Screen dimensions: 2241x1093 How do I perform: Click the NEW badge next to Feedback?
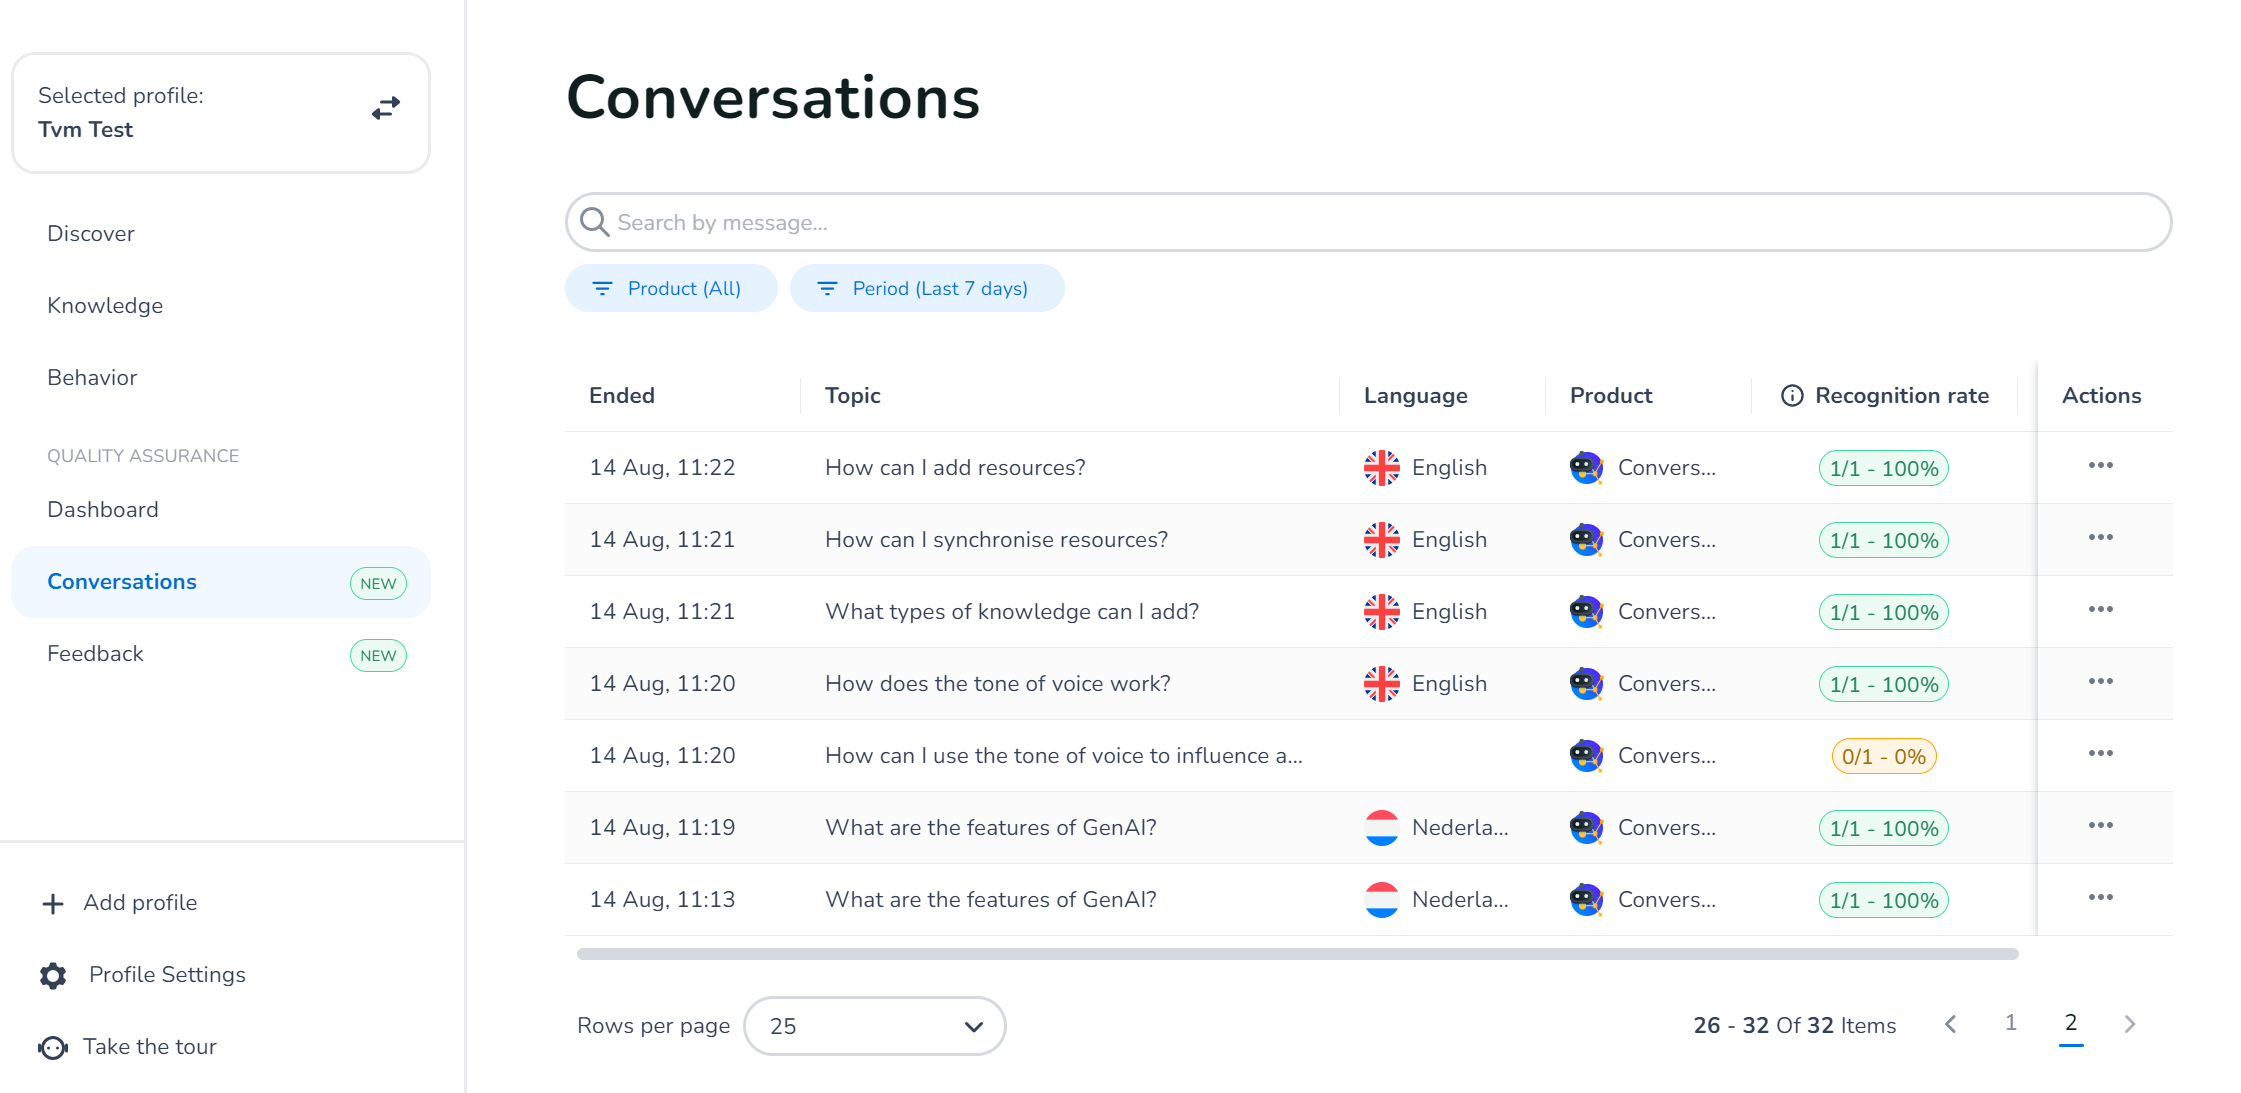[x=378, y=656]
